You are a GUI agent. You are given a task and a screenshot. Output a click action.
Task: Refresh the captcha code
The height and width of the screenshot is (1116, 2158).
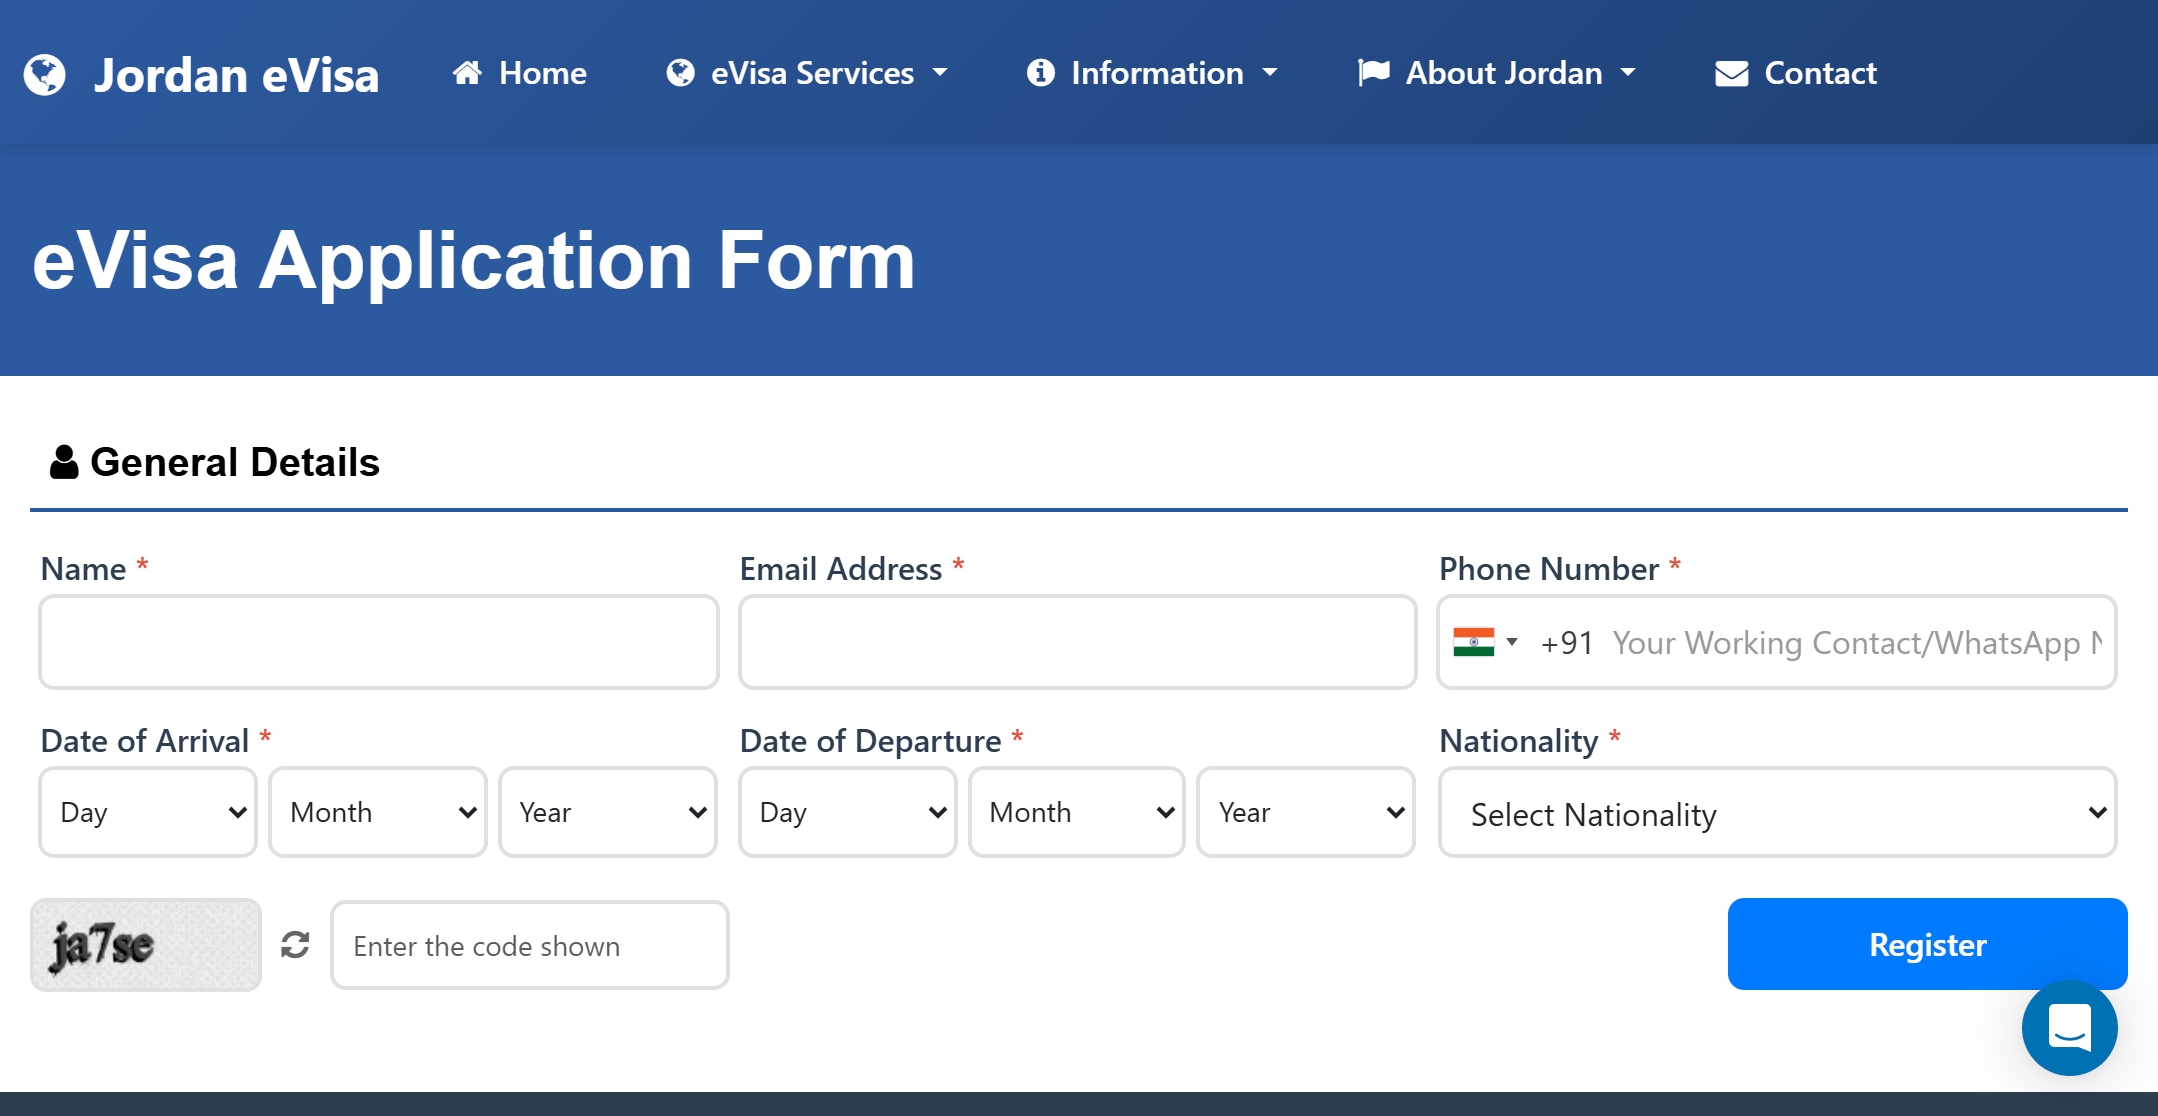tap(295, 945)
